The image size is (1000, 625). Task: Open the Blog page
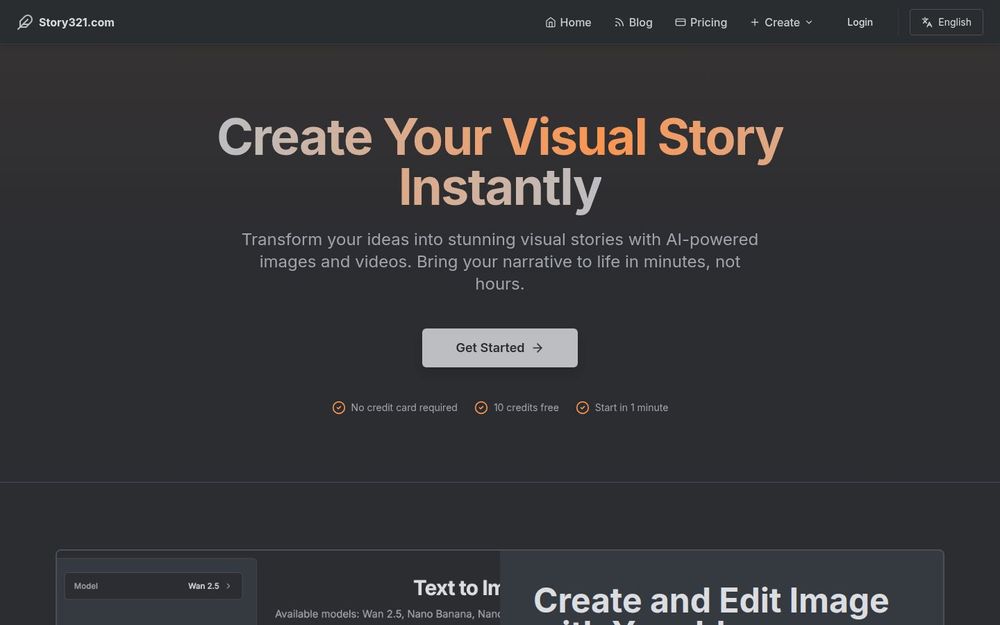633,22
